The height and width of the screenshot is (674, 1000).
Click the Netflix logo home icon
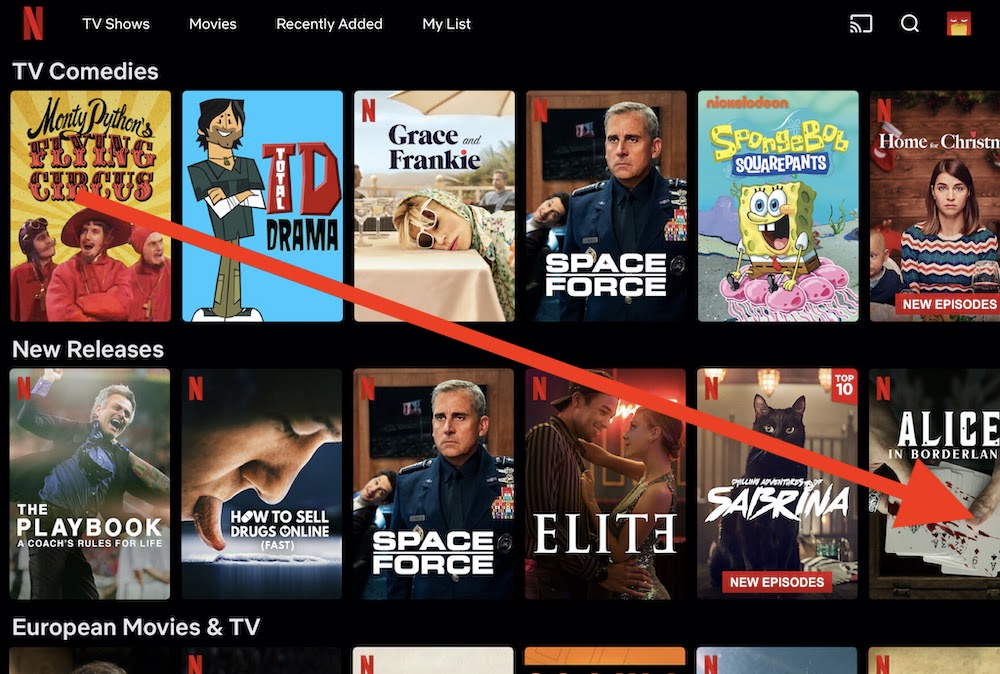pyautogui.click(x=33, y=24)
